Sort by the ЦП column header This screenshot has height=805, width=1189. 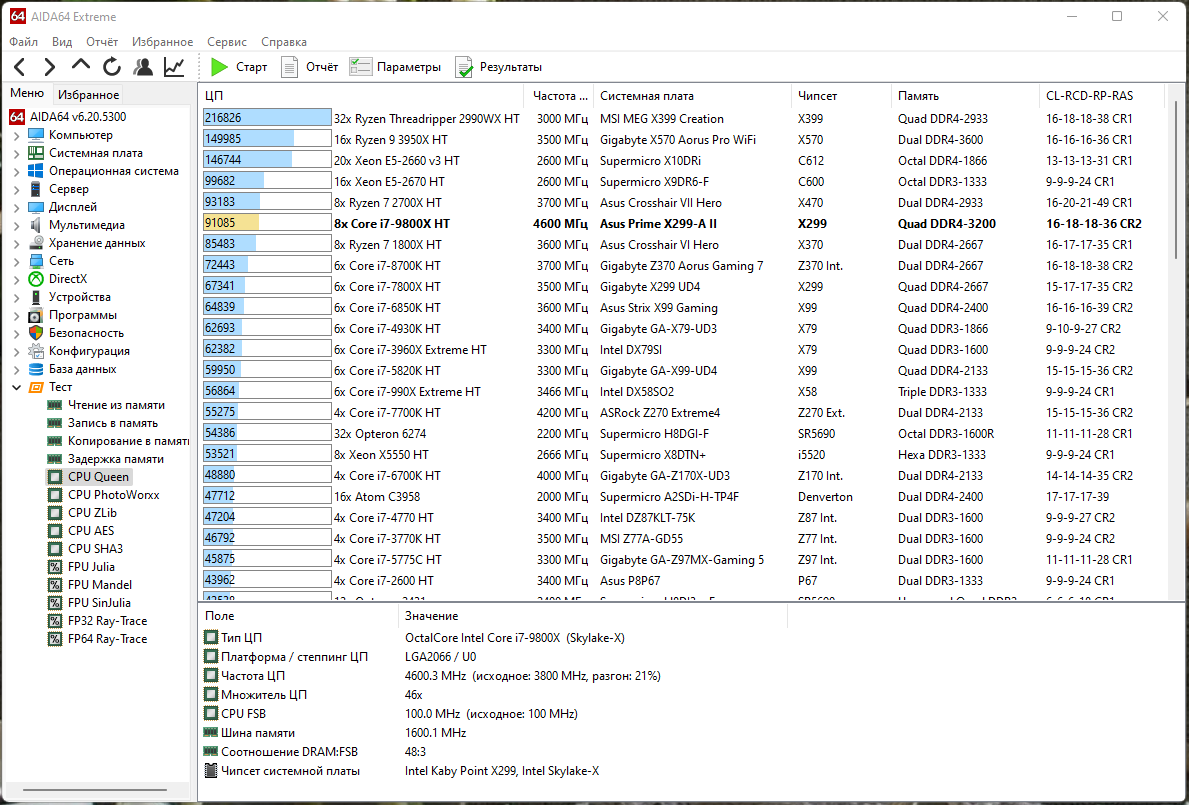pos(361,96)
